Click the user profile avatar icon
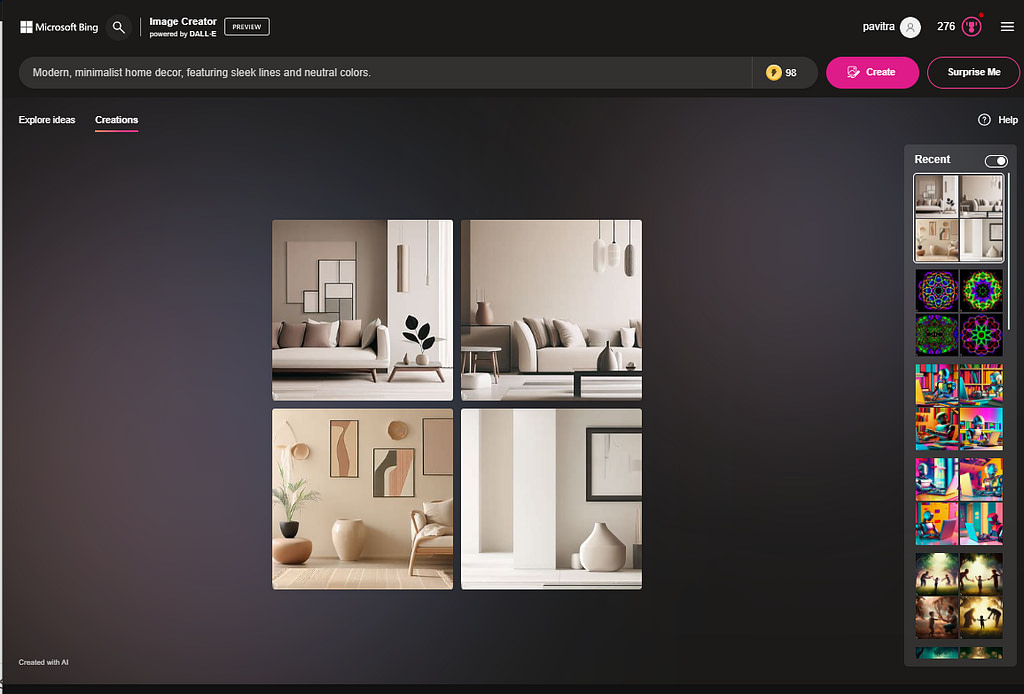Viewport: 1024px width, 694px height. 910,27
